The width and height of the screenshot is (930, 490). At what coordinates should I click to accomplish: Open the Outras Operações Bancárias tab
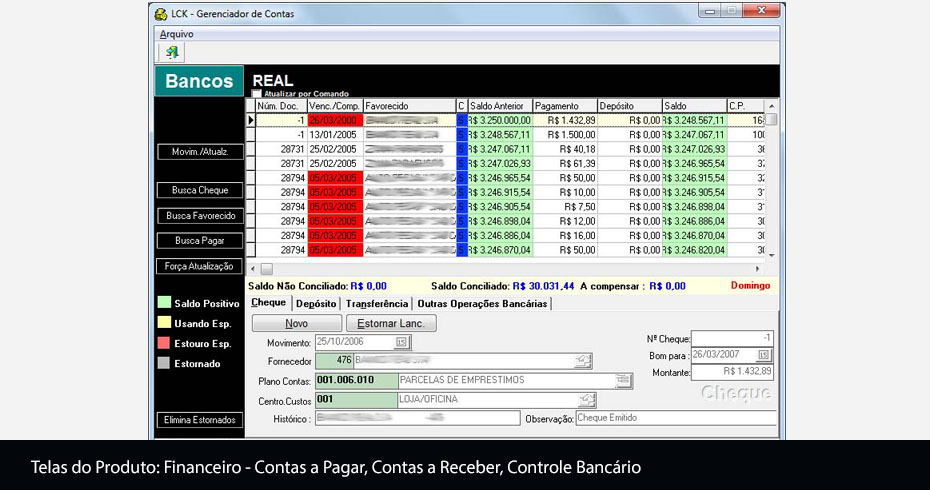(482, 304)
